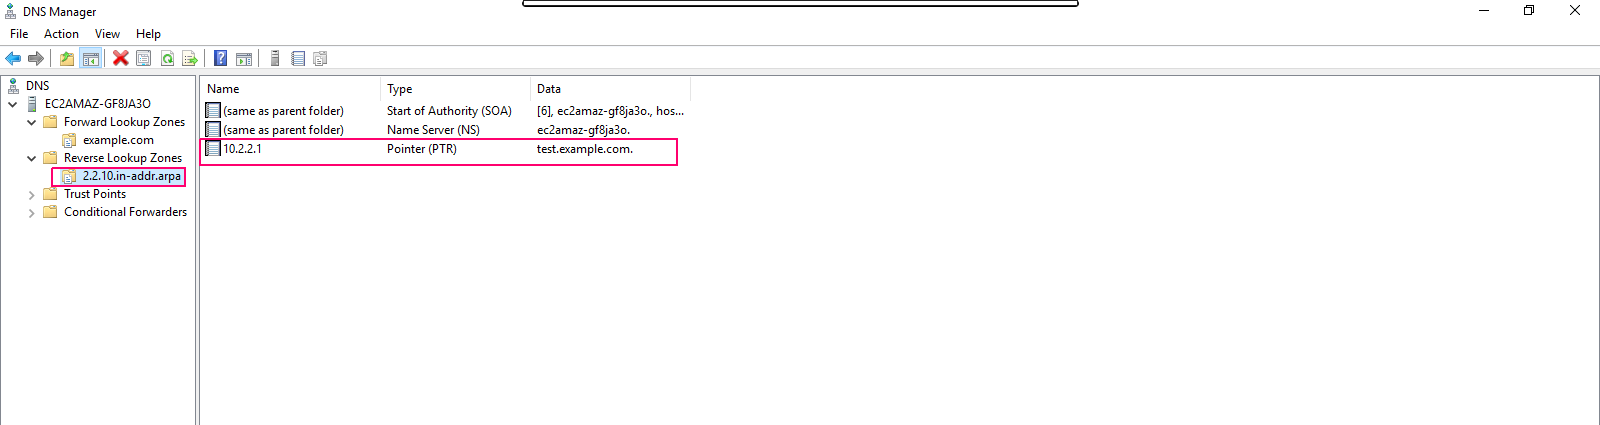Go up one level with folder icon
Screen dimensions: 1600x425
point(66,59)
